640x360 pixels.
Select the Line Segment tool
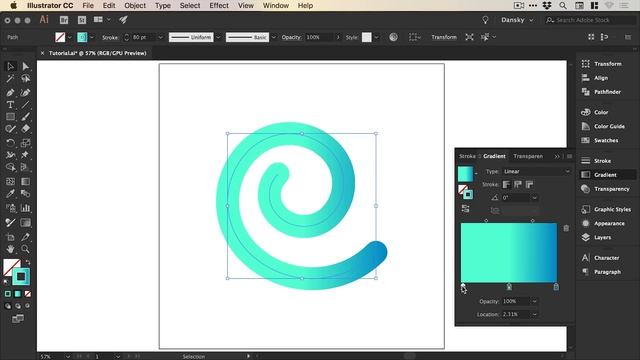point(25,105)
